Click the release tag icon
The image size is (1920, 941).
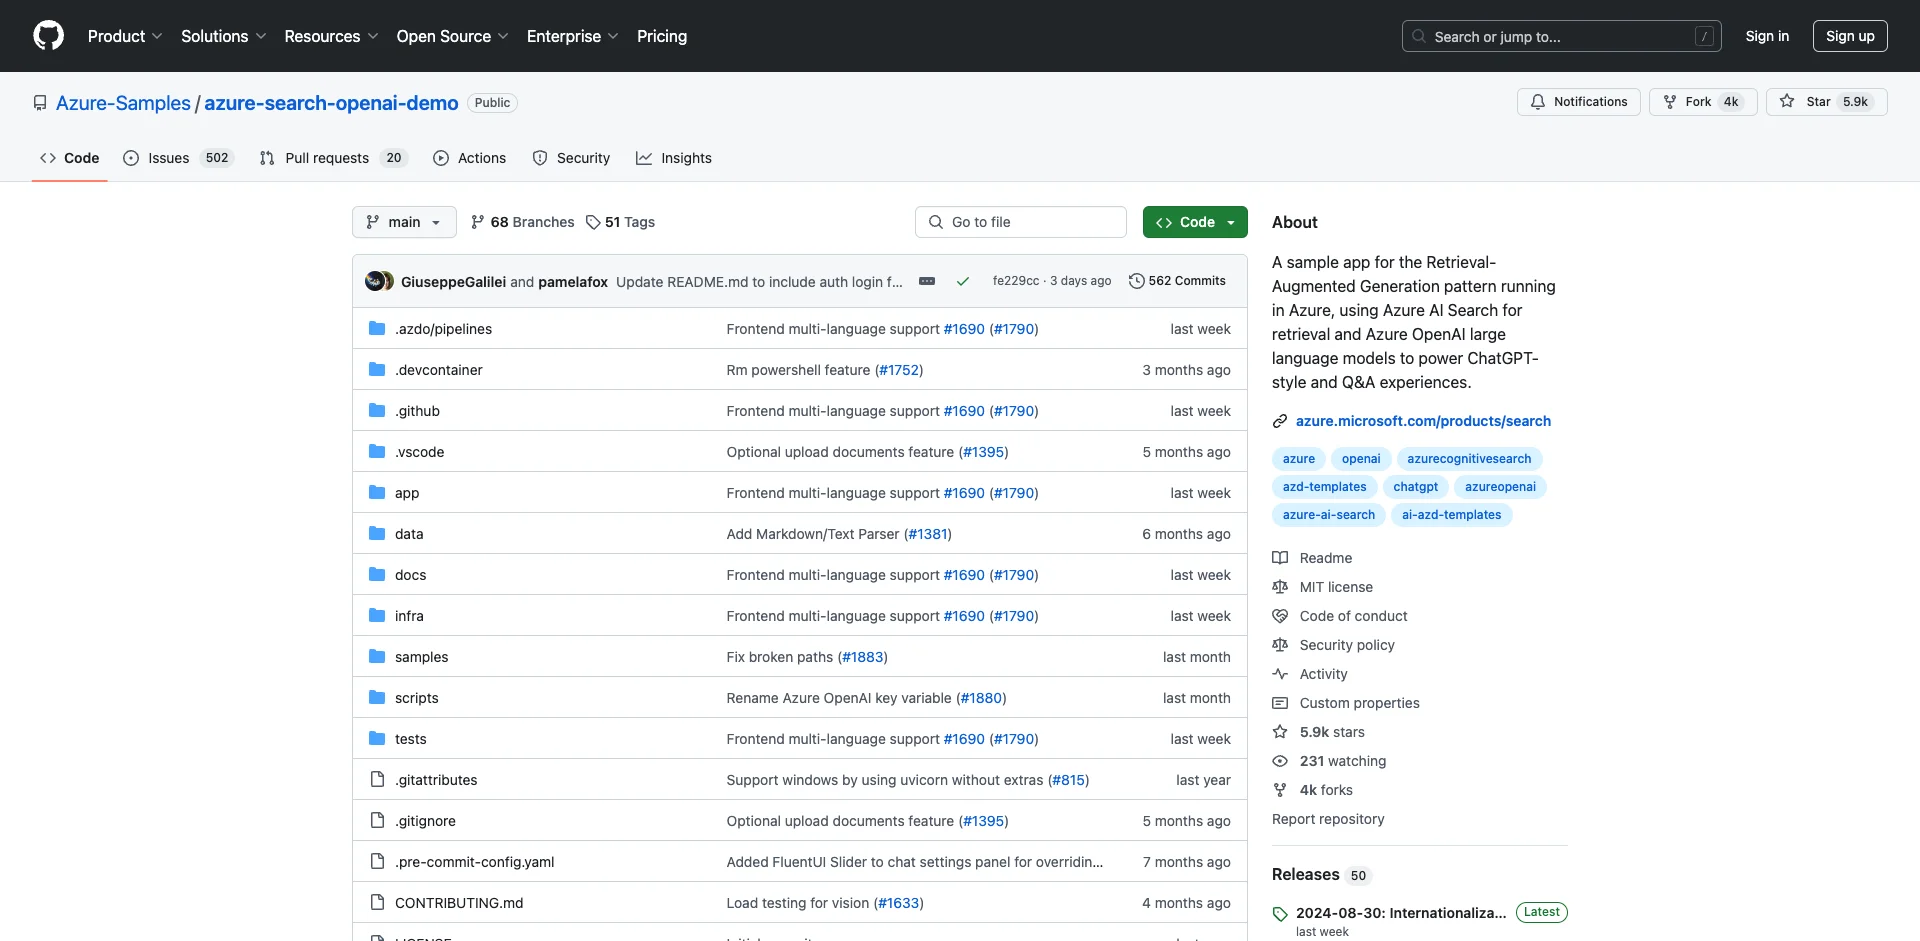pos(1280,914)
